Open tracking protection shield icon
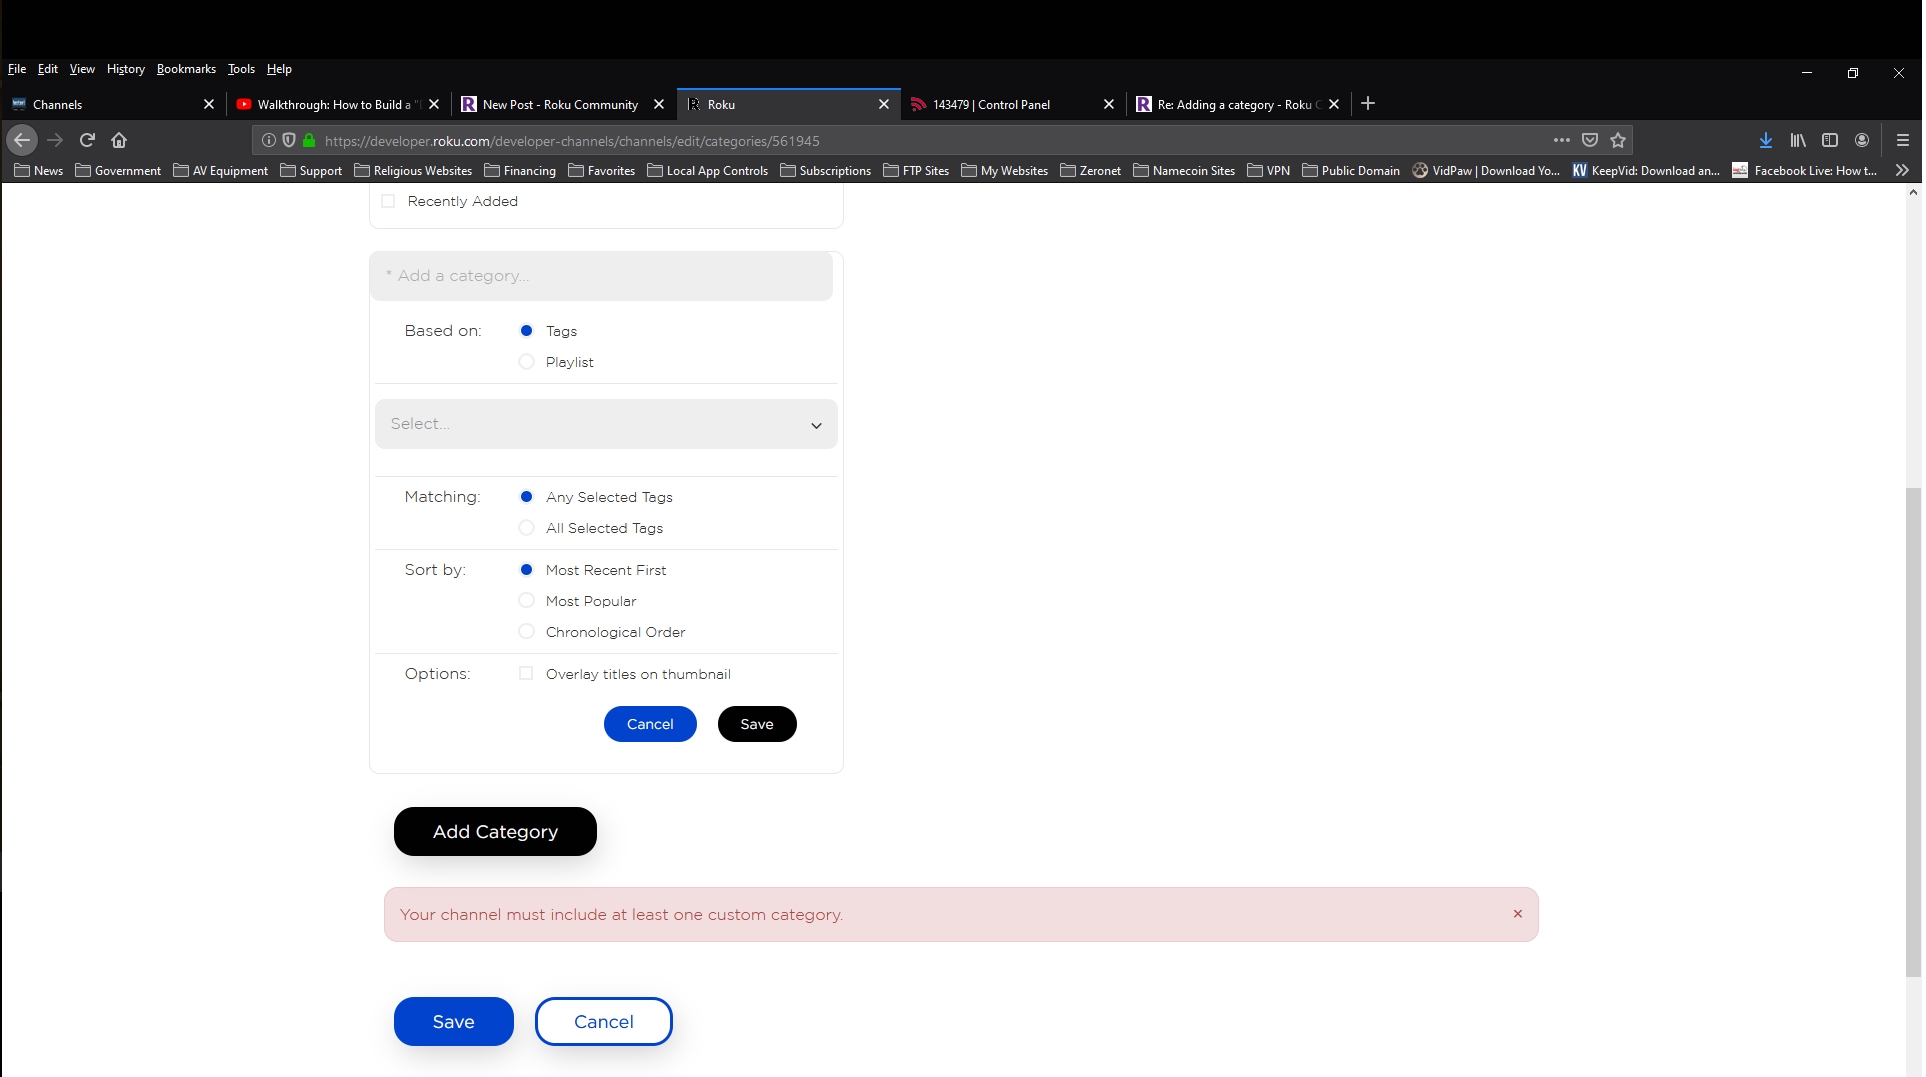This screenshot has width=1926, height=1077. coord(289,140)
